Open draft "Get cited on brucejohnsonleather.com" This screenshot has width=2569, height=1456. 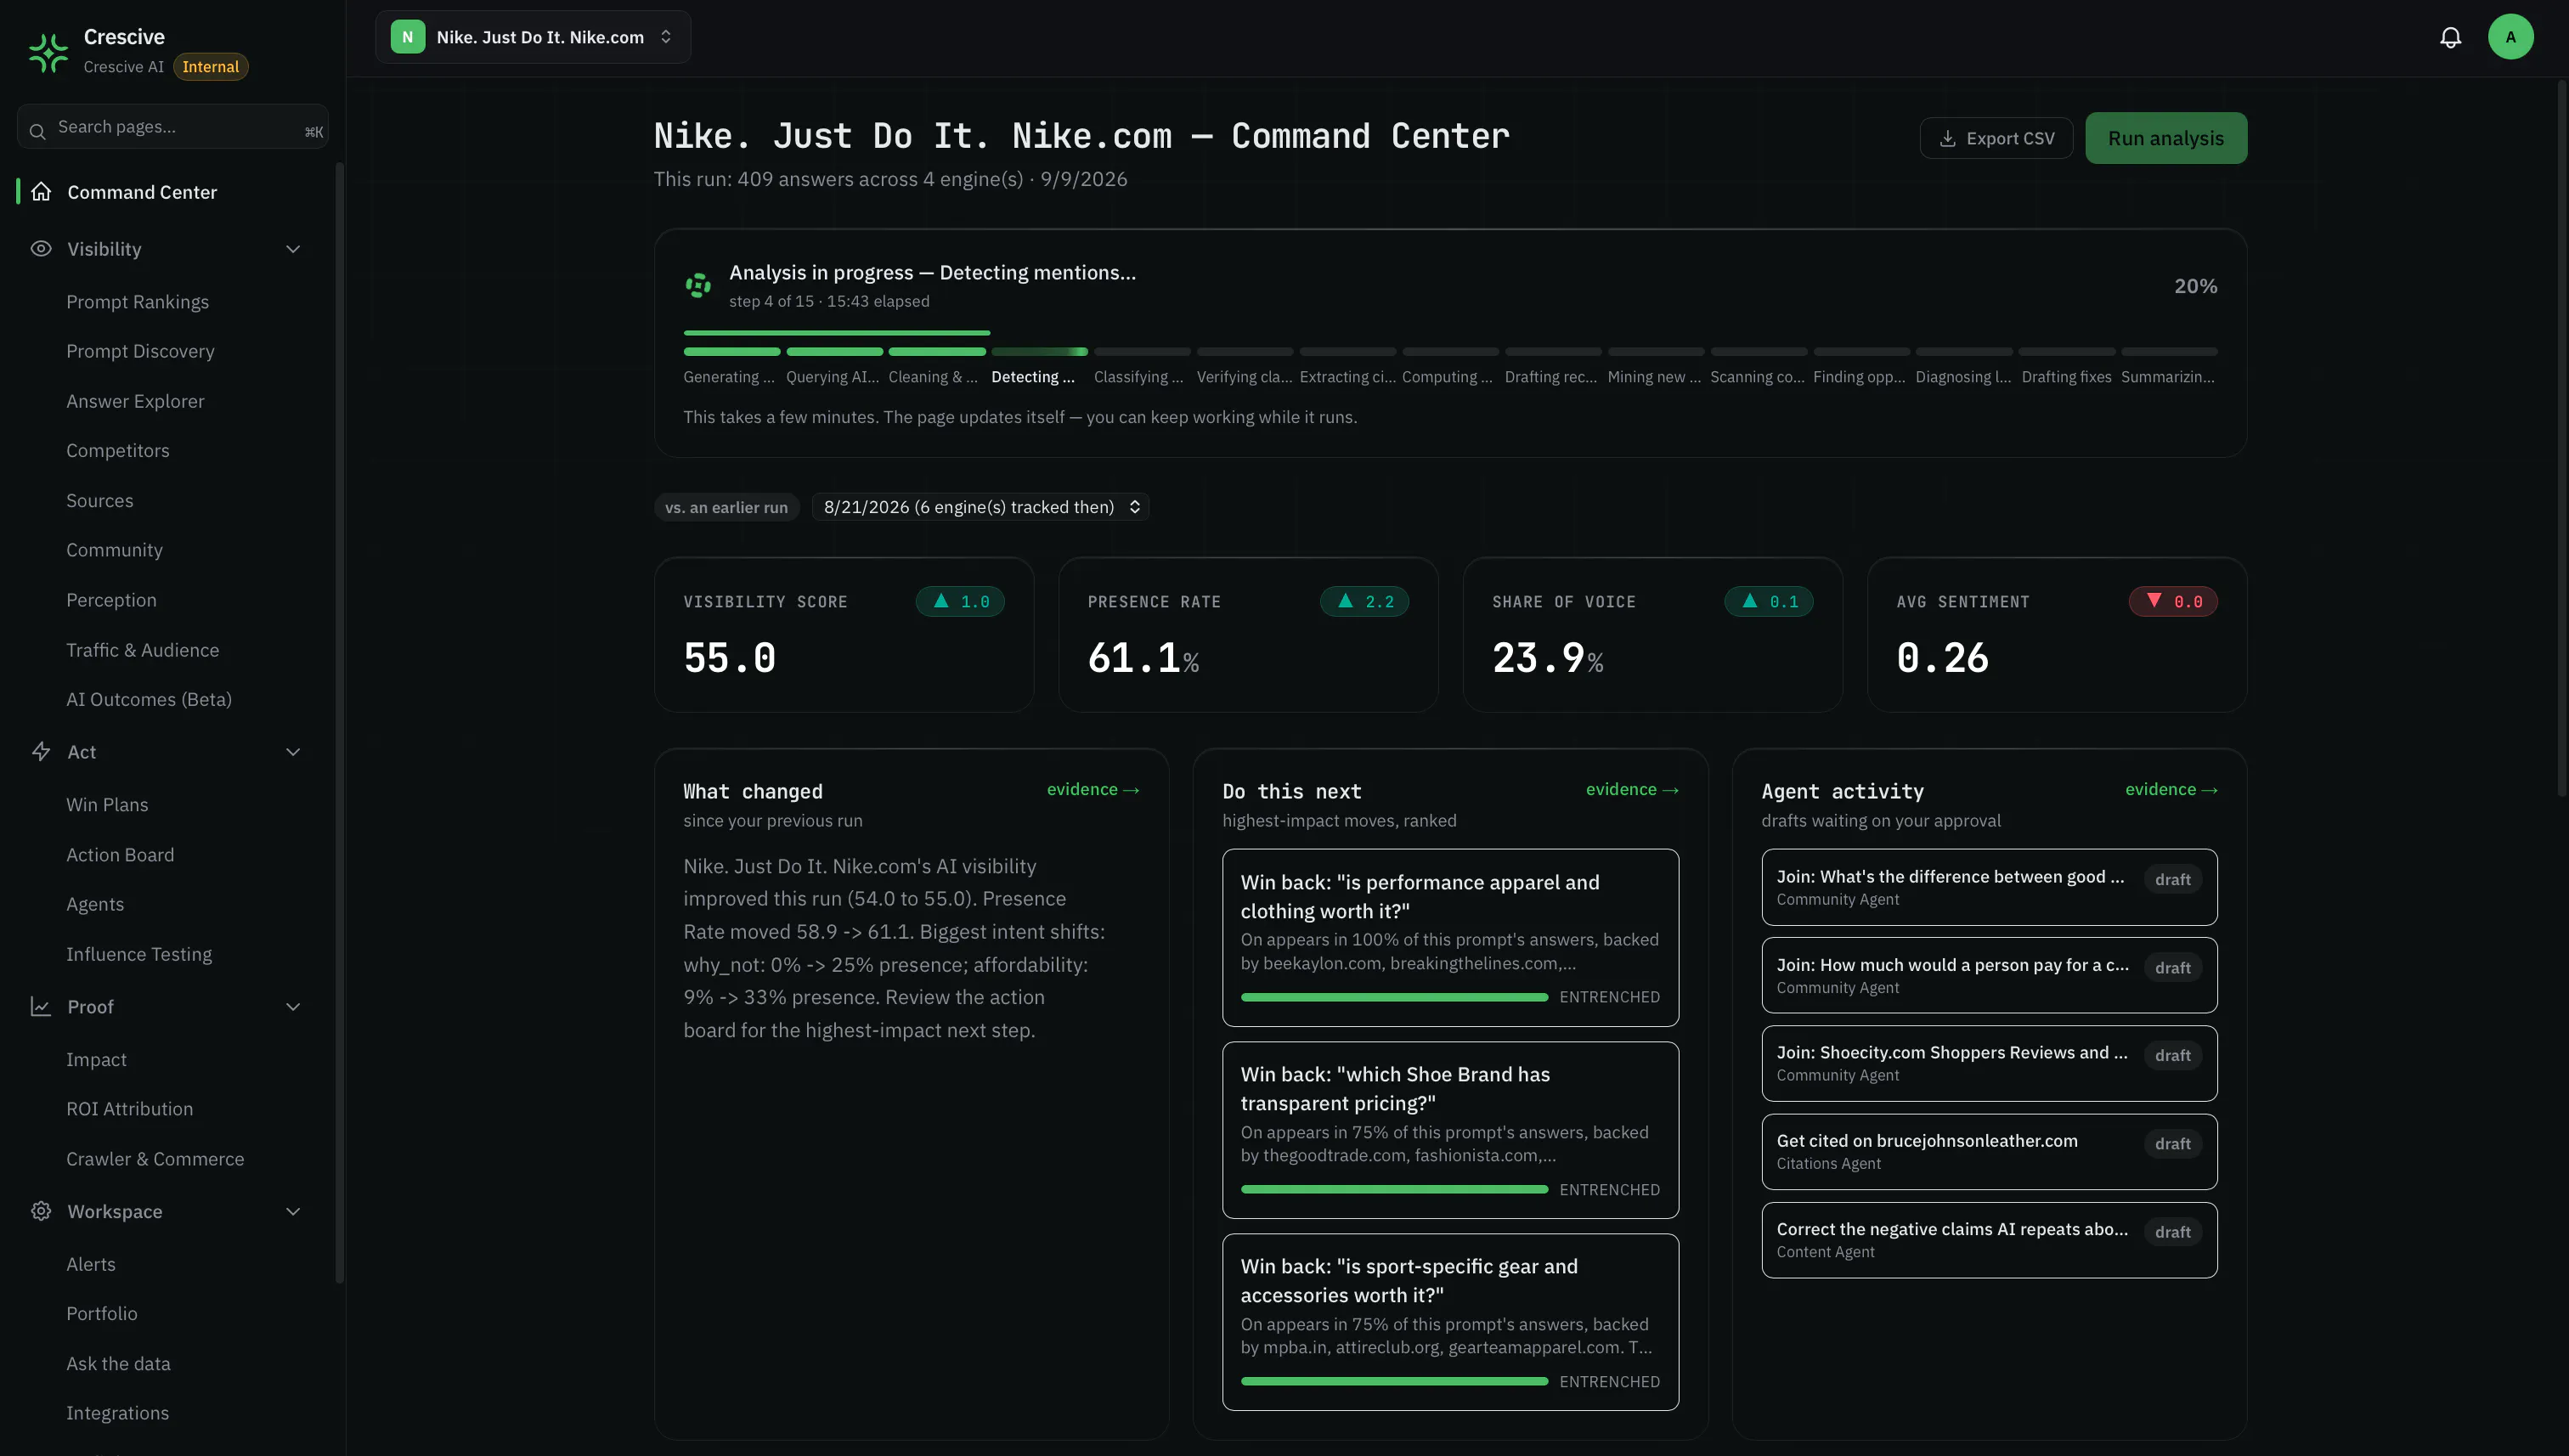(x=1989, y=1151)
